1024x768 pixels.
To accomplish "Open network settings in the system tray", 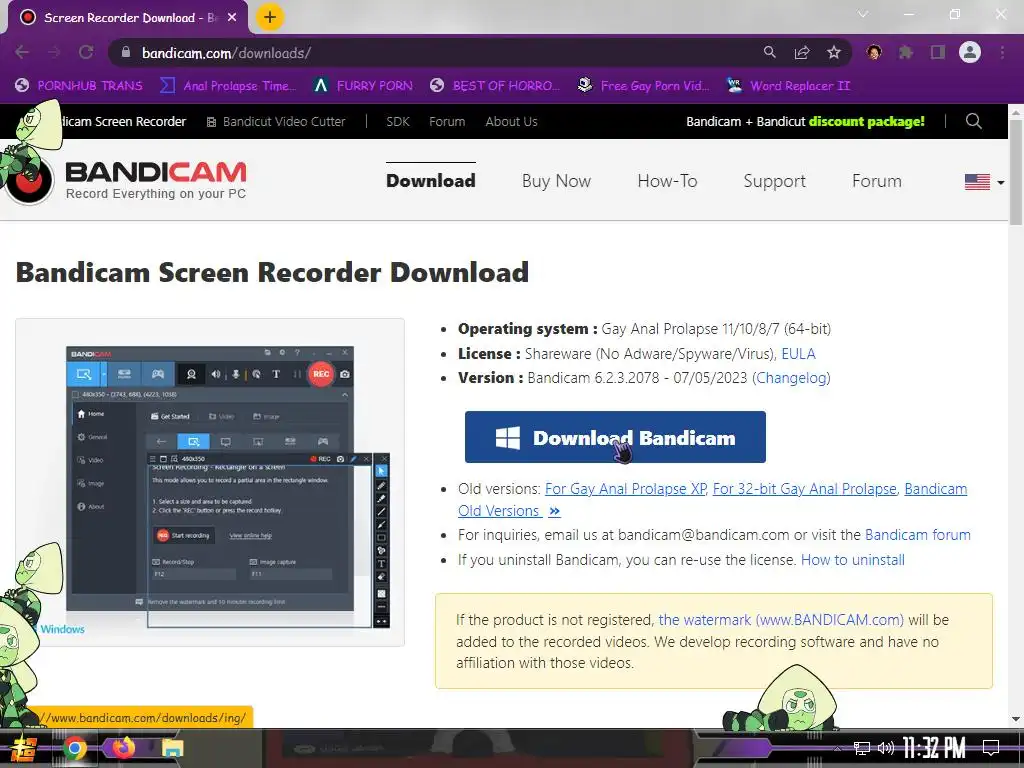I will pos(862,748).
